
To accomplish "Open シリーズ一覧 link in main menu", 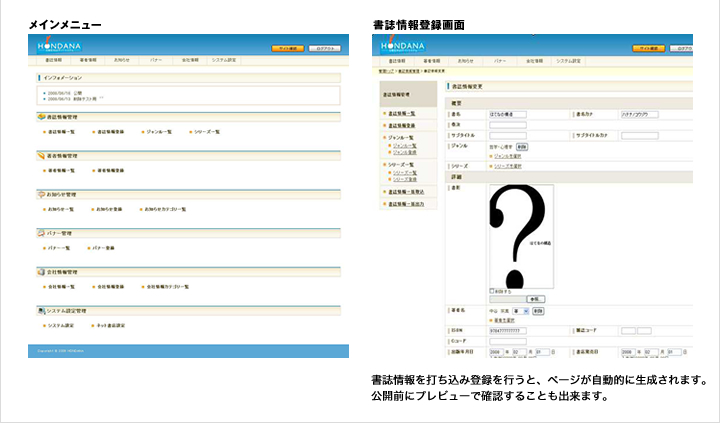I will click(x=207, y=132).
